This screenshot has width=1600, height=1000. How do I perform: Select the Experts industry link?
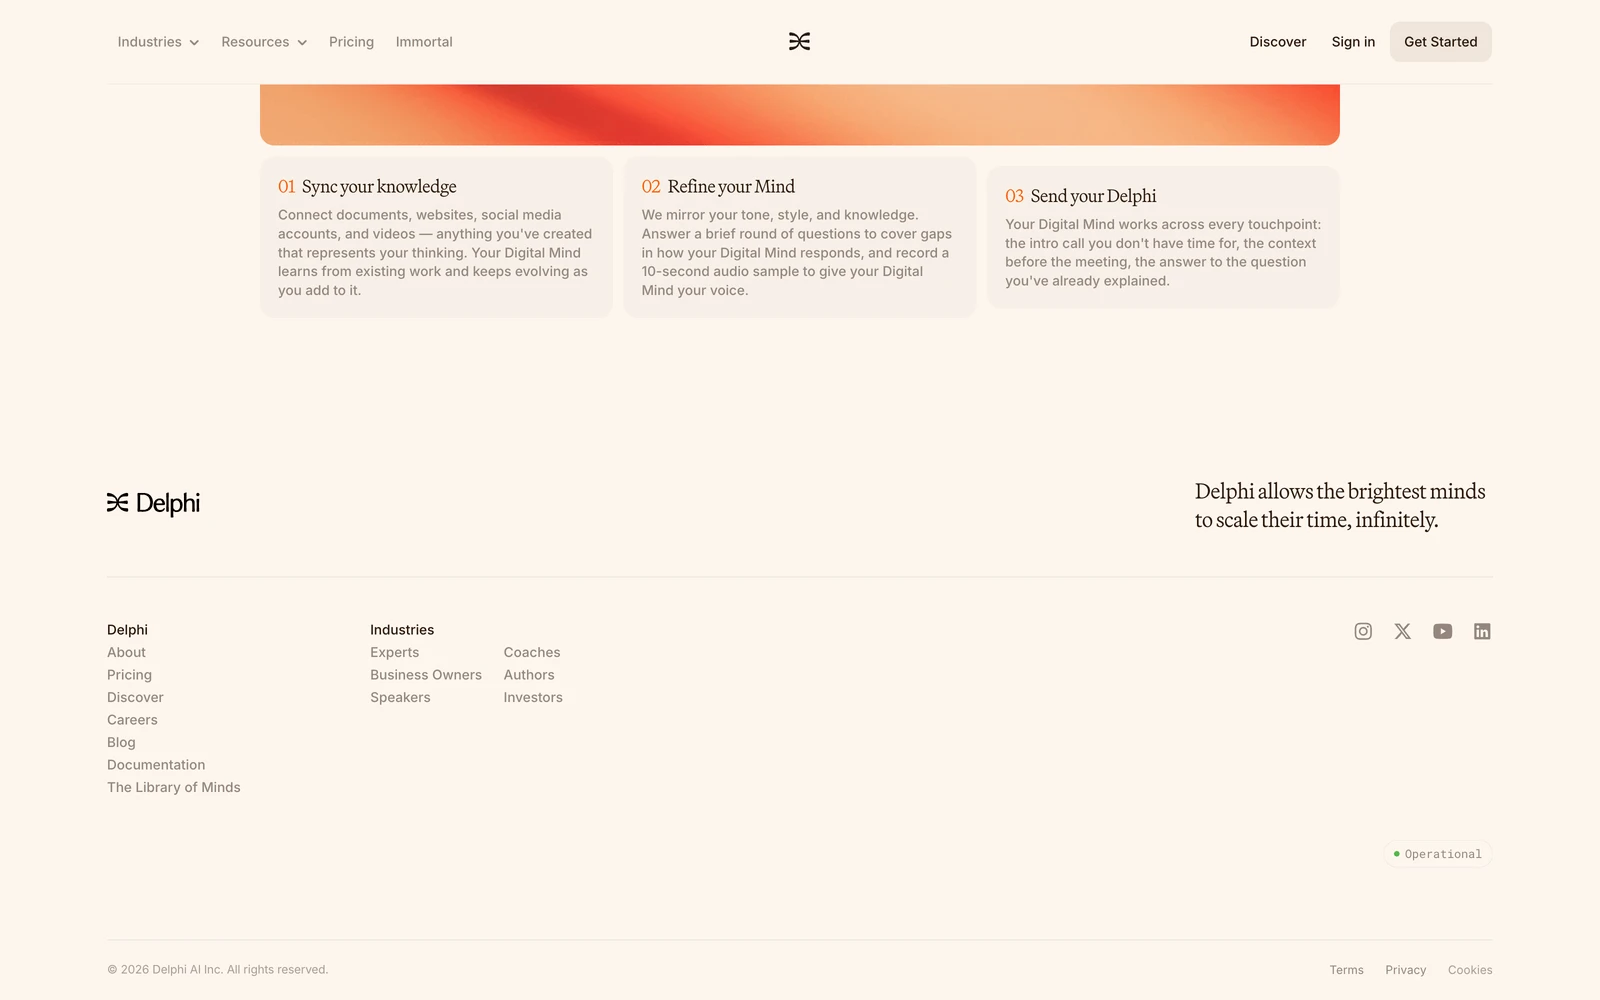pyautogui.click(x=394, y=652)
